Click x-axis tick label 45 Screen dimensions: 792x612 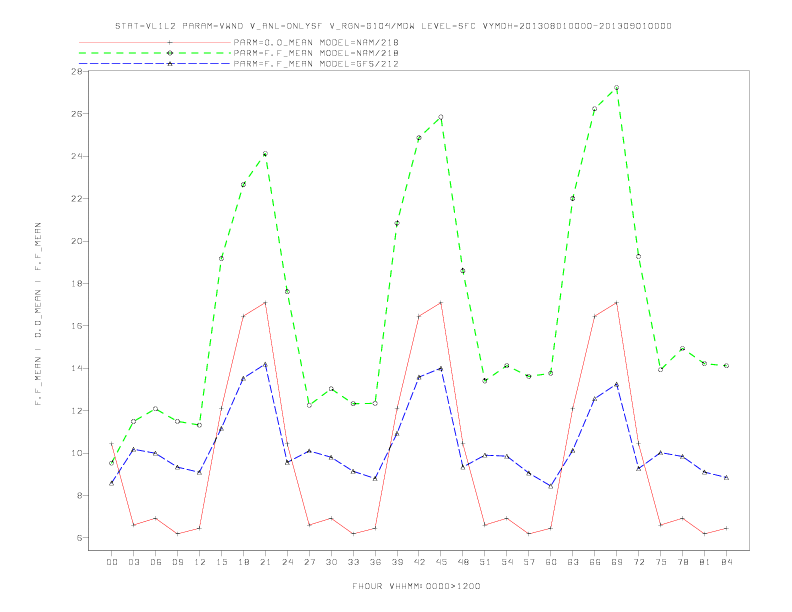tap(441, 562)
